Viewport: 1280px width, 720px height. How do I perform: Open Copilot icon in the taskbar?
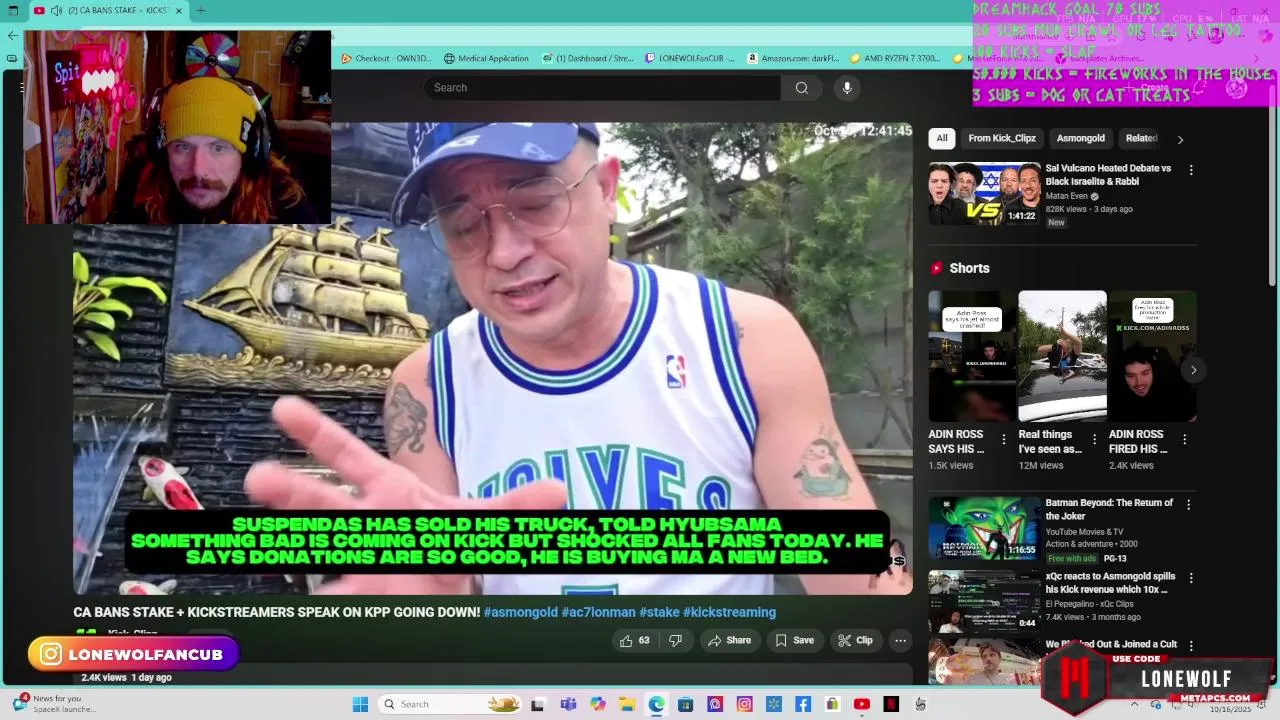[597, 704]
